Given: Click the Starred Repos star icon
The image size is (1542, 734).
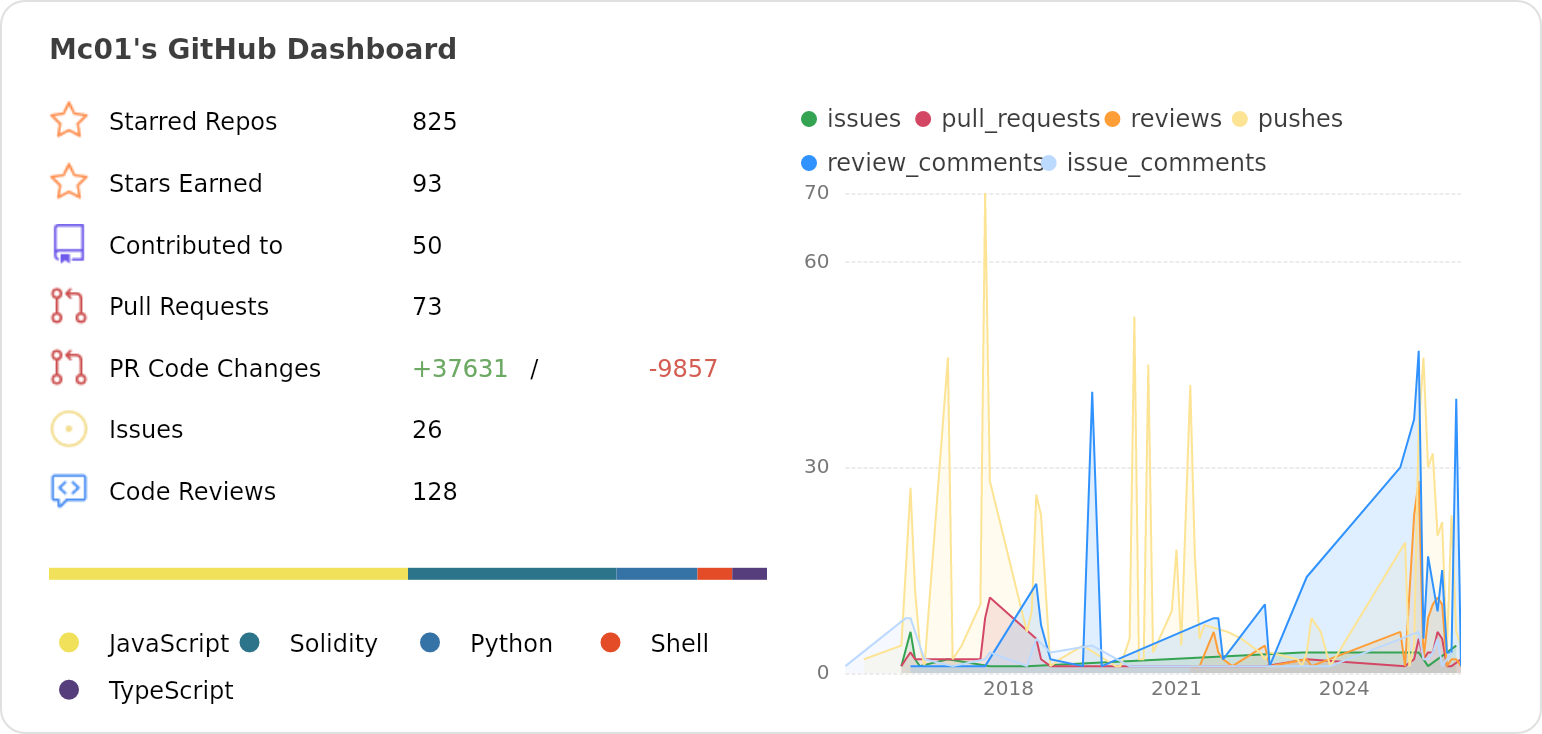Looking at the screenshot, I should coord(69,121).
